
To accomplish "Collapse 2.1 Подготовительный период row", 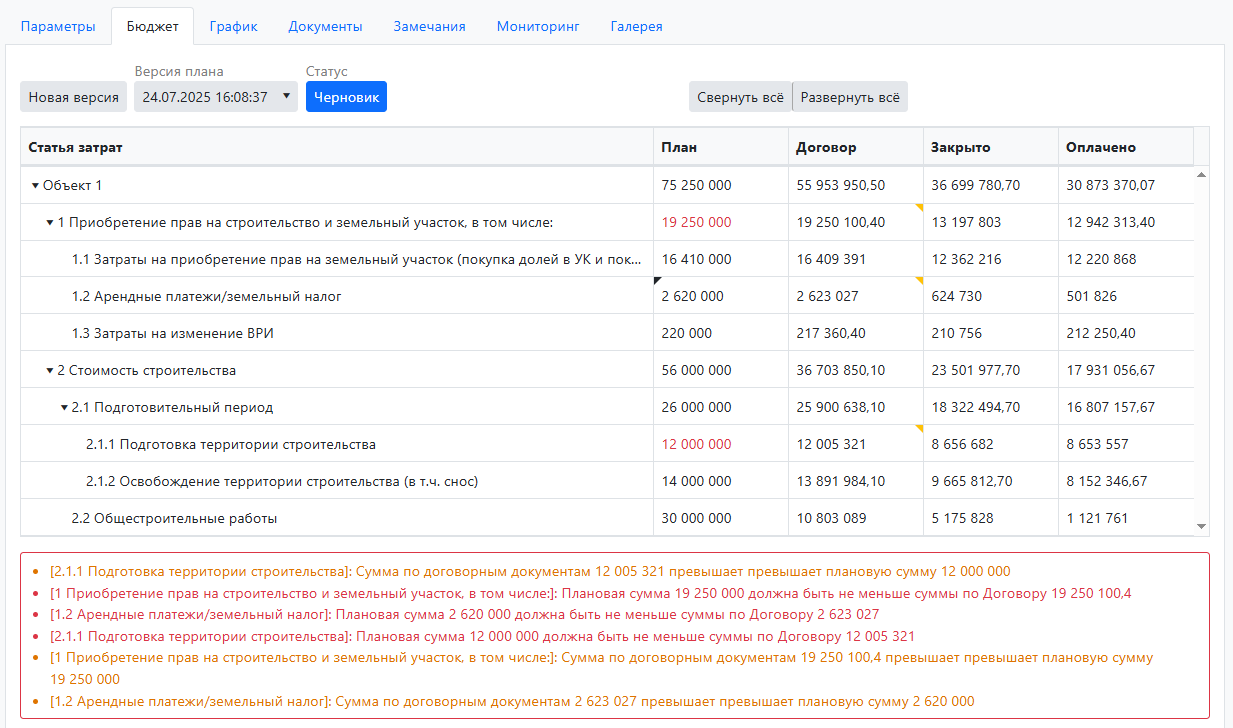I will (x=64, y=408).
